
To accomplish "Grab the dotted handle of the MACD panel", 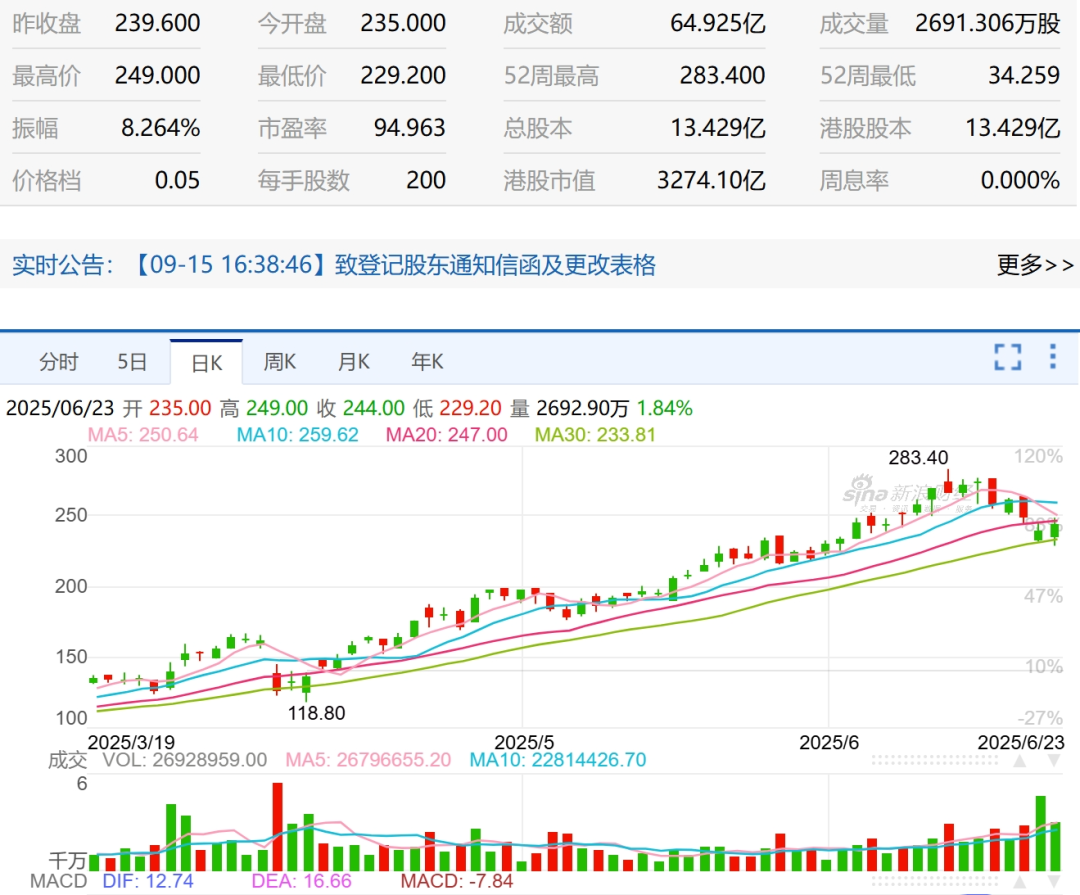I will tap(935, 882).
